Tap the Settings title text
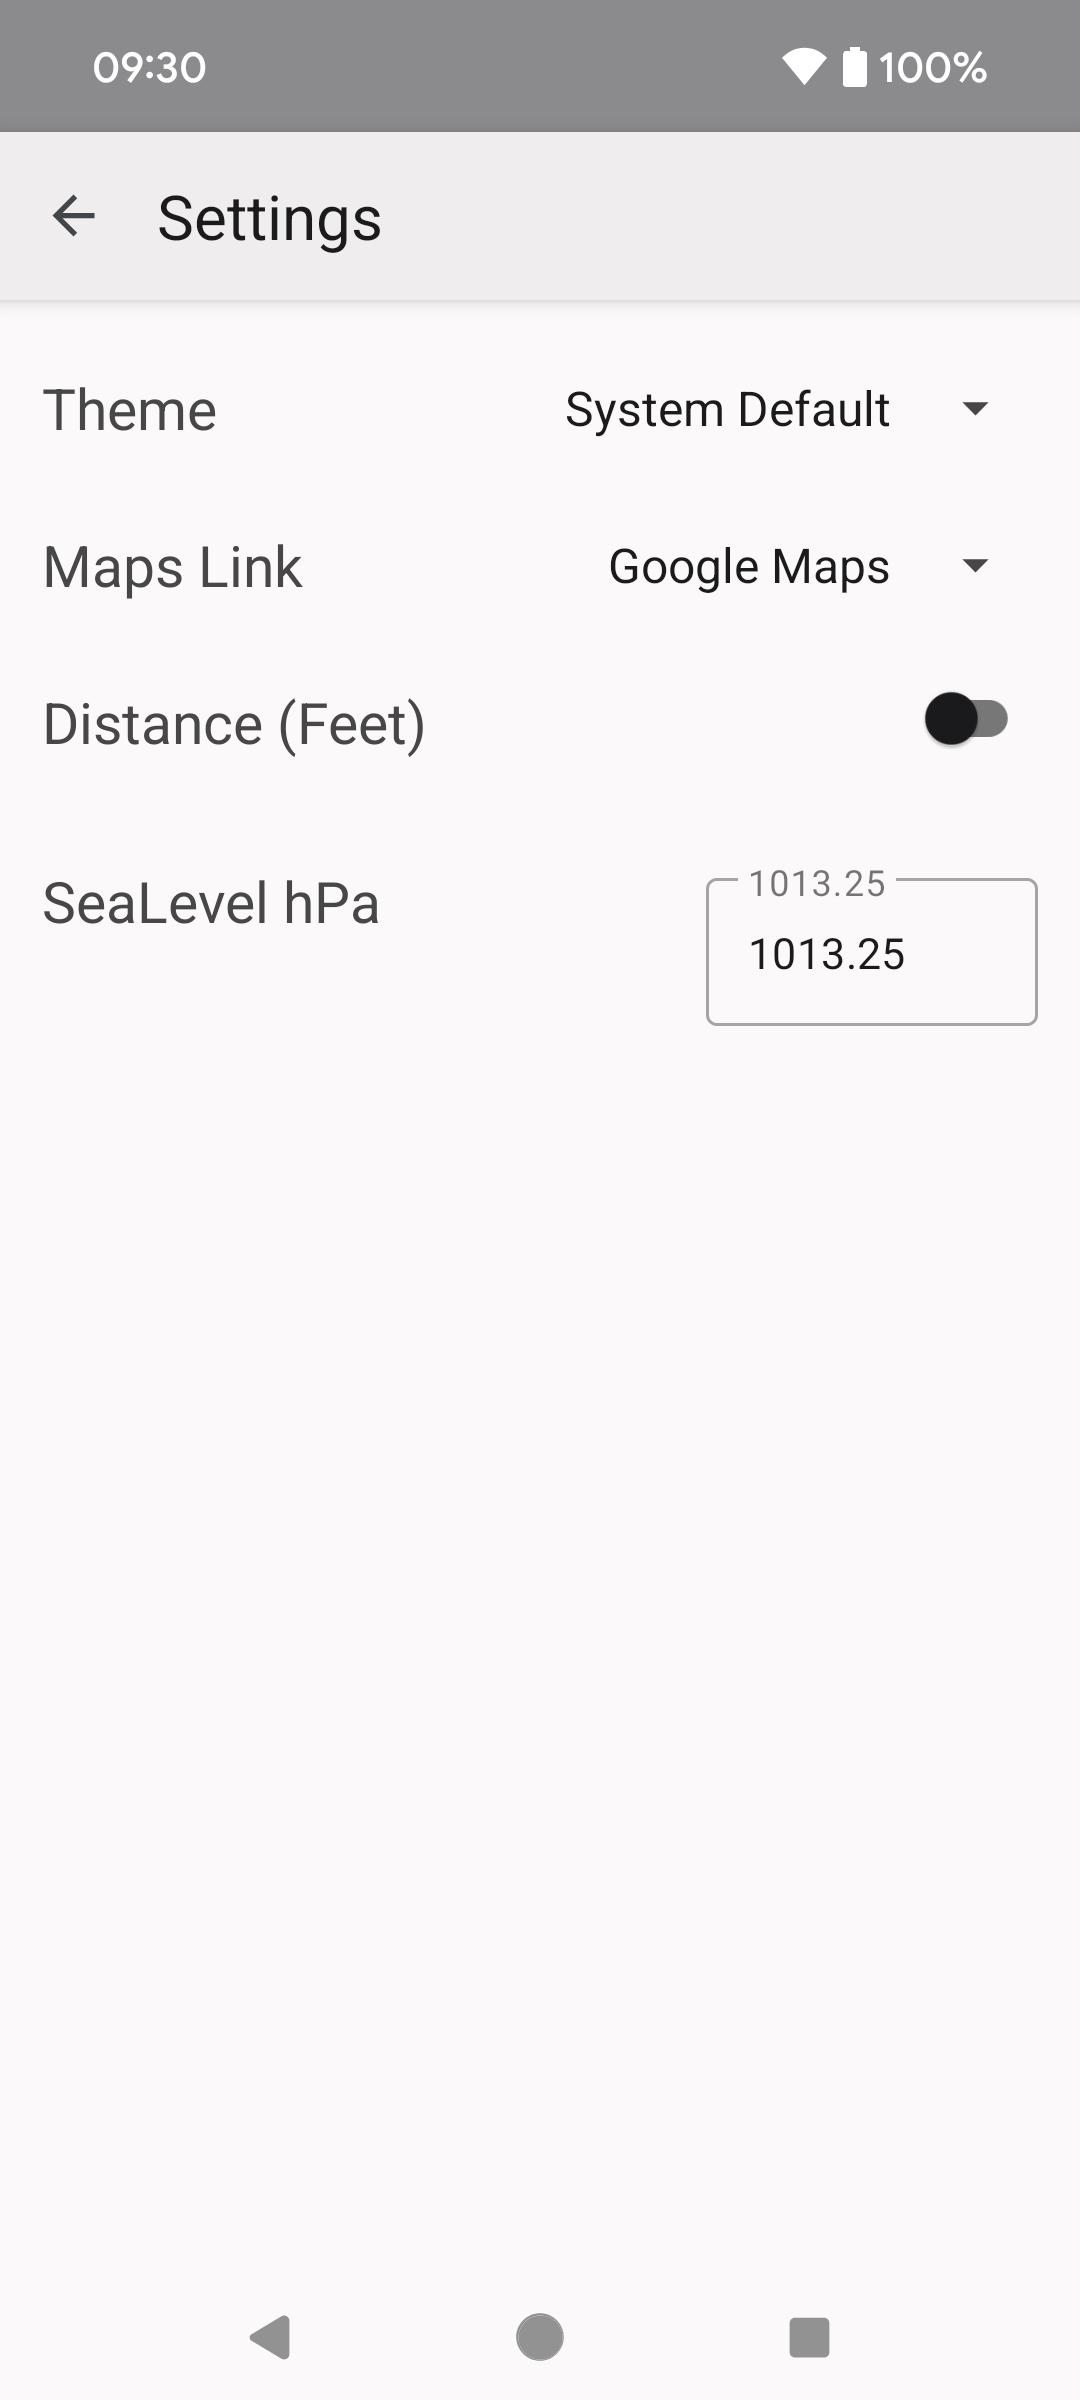The width and height of the screenshot is (1080, 2400). [x=270, y=218]
